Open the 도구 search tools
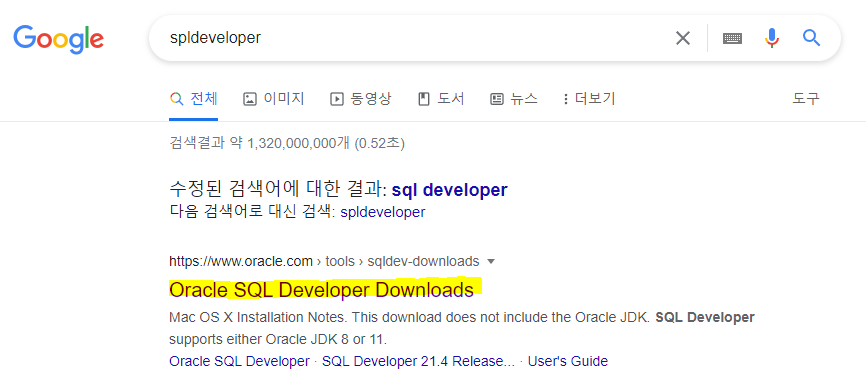The height and width of the screenshot is (385, 866). click(x=806, y=99)
